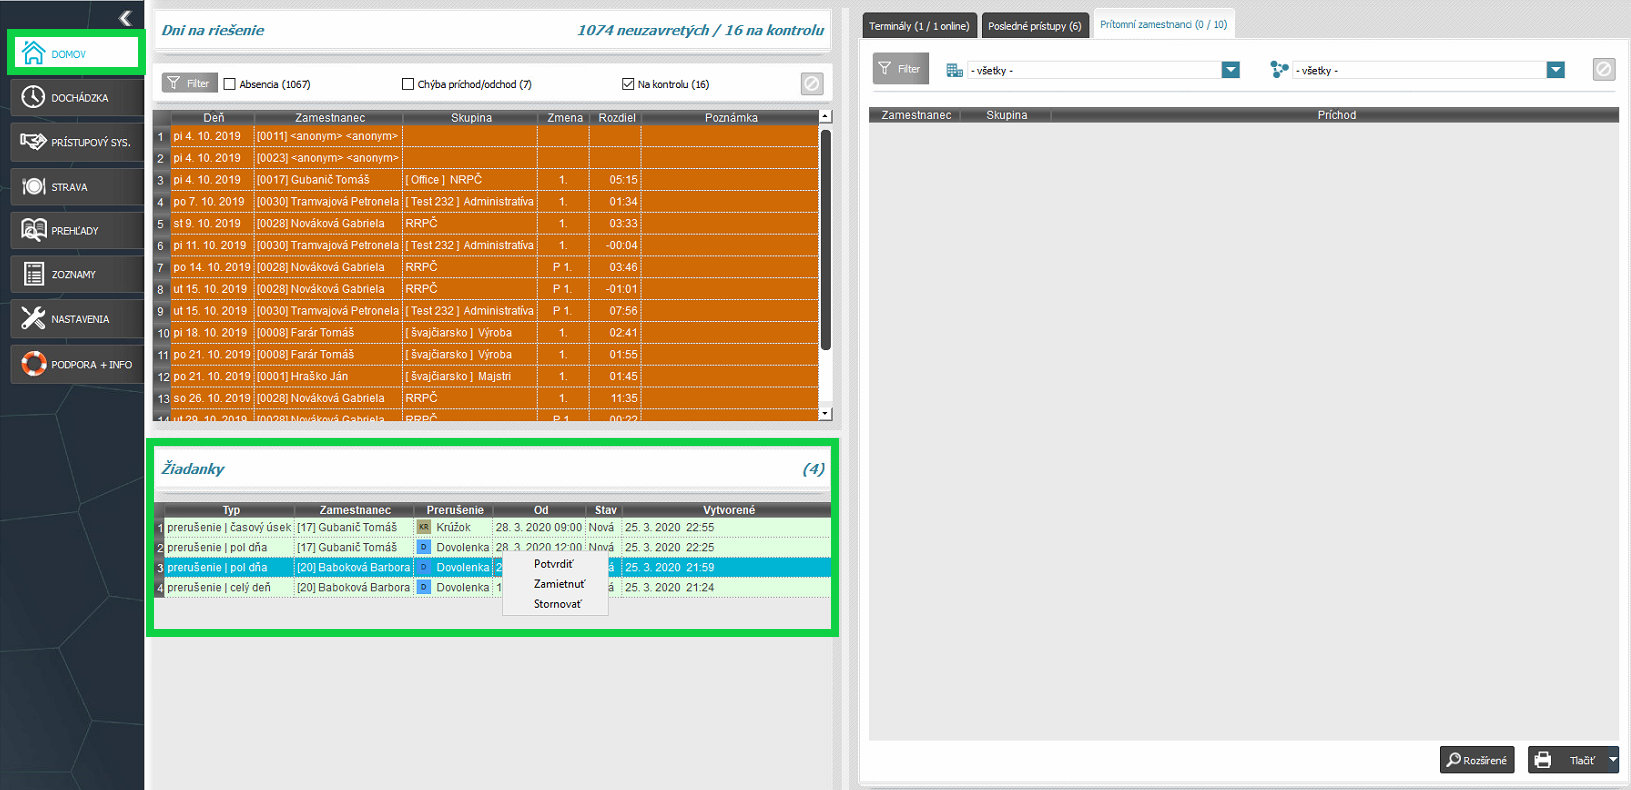Click the Dovolenka icon in request row 4

tap(424, 587)
